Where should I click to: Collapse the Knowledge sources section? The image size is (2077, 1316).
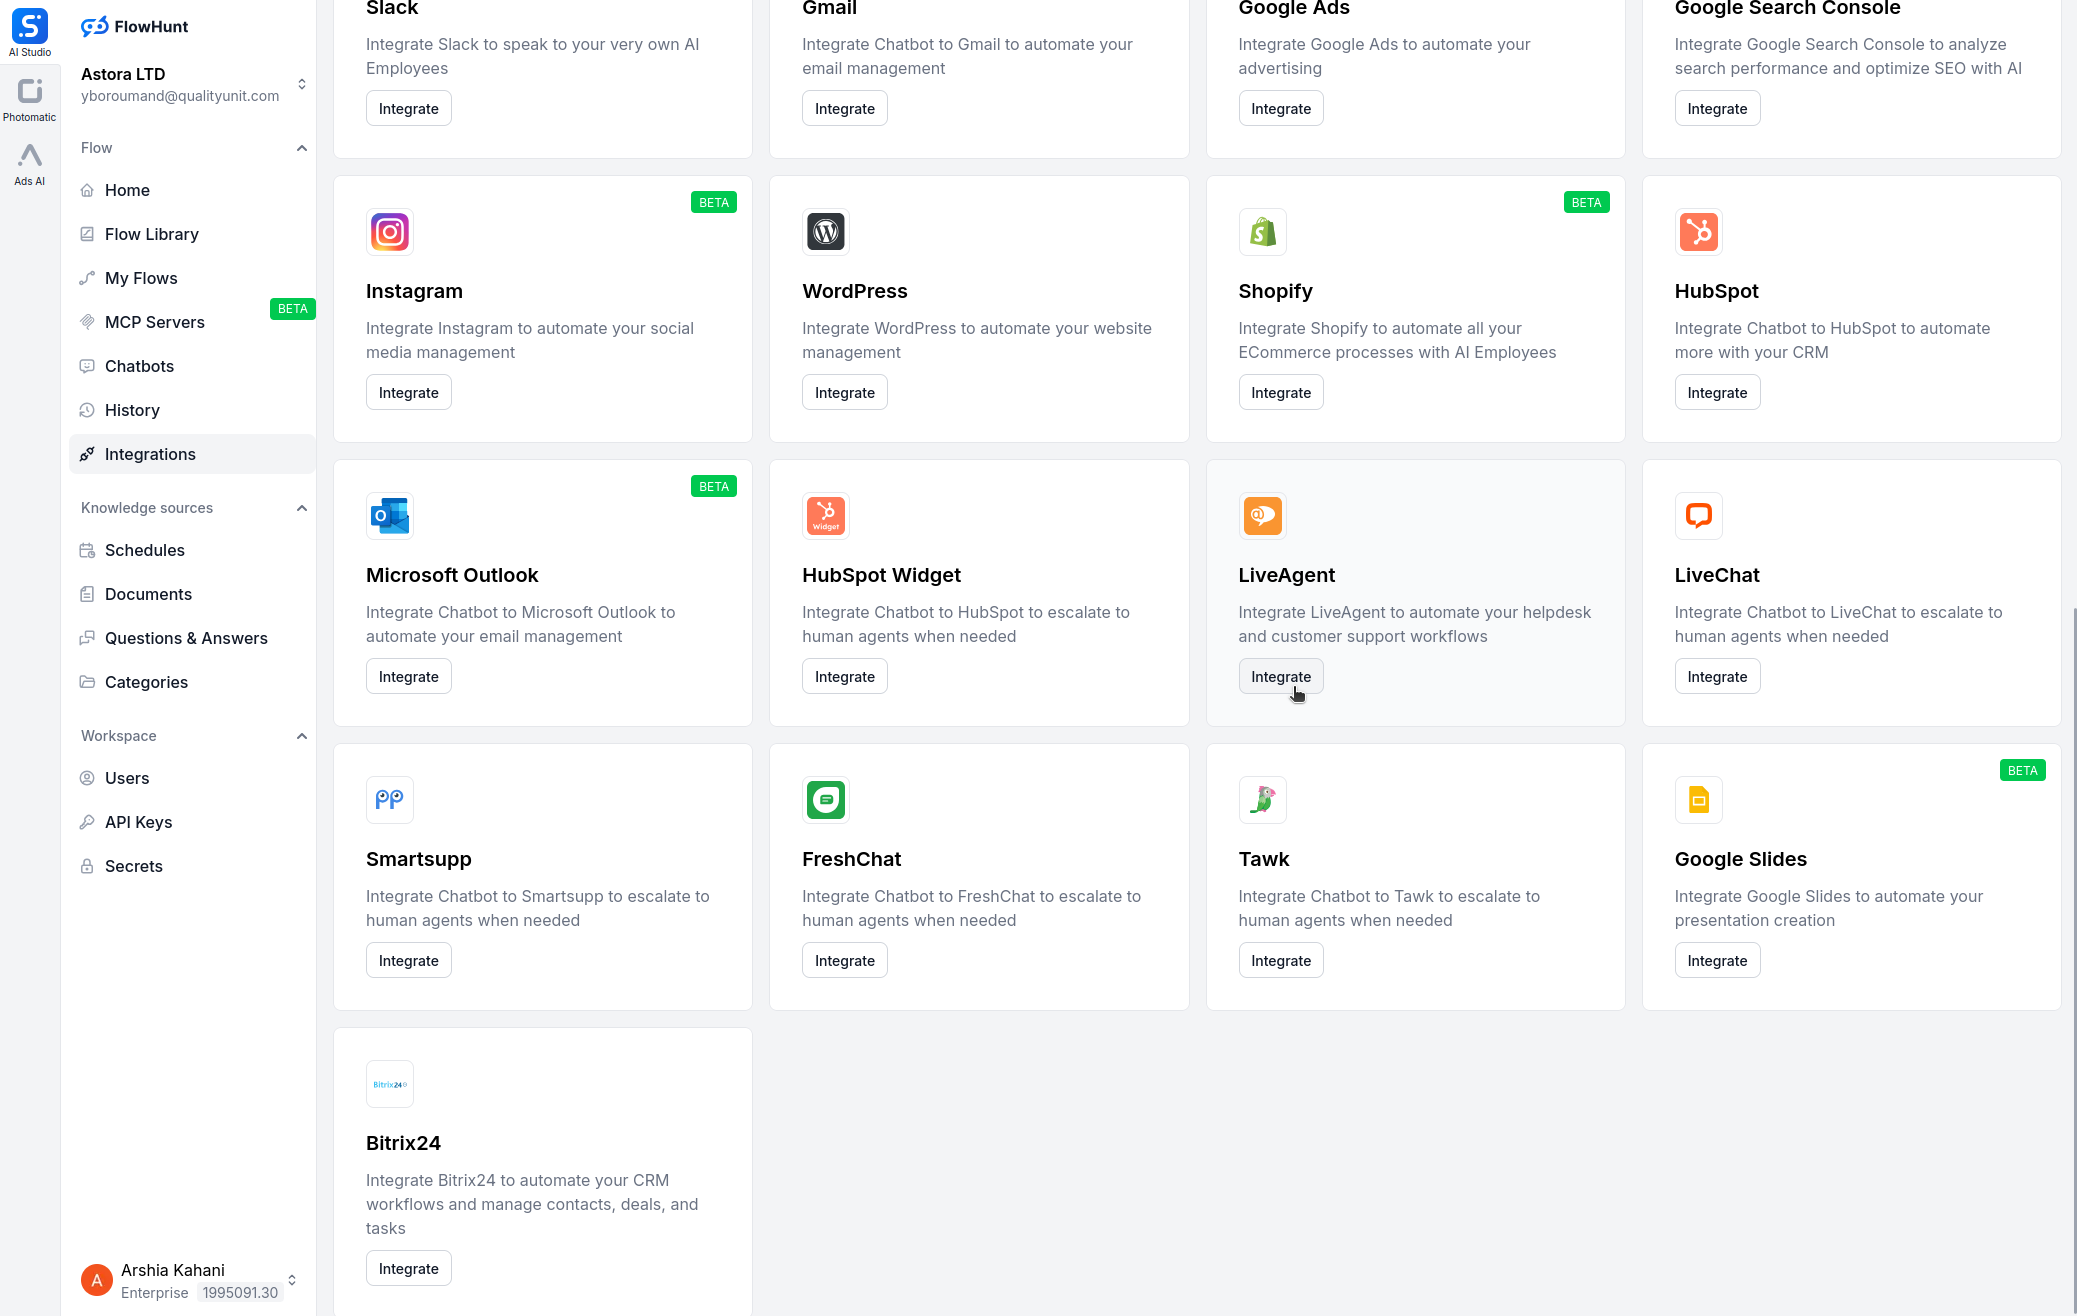[x=301, y=508]
